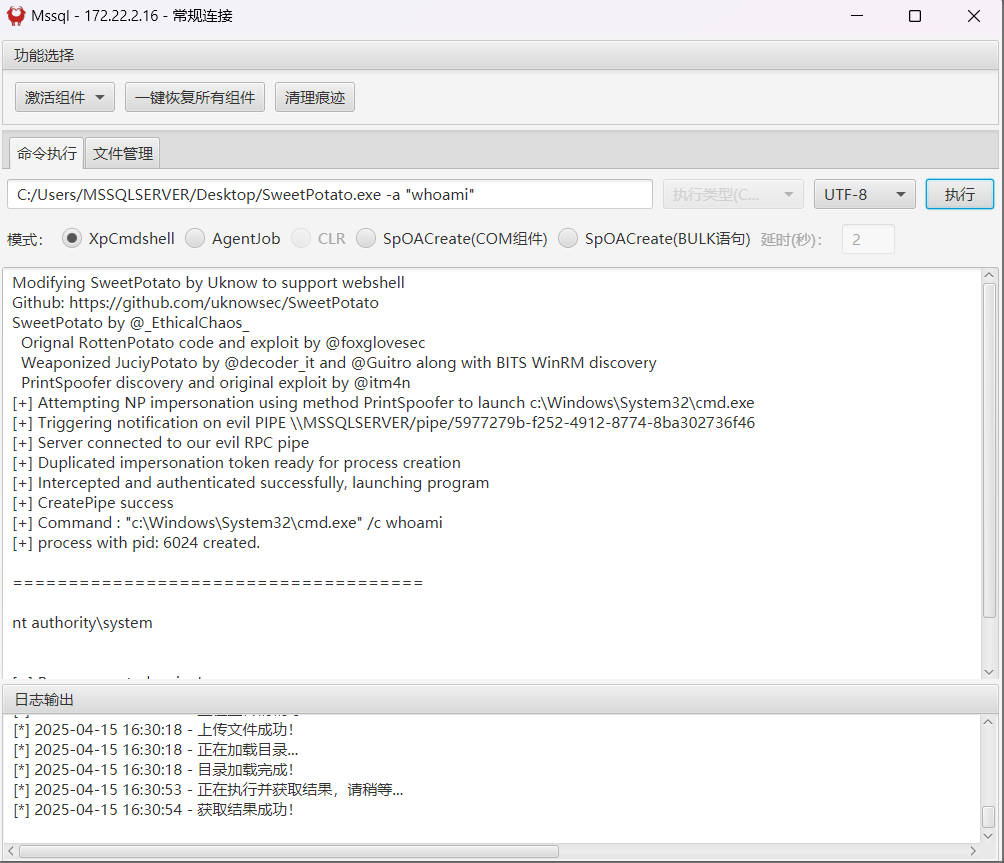Click the 'Command : cmd.exe /c whoami' line
This screenshot has height=863, width=1004.
pyautogui.click(x=227, y=523)
